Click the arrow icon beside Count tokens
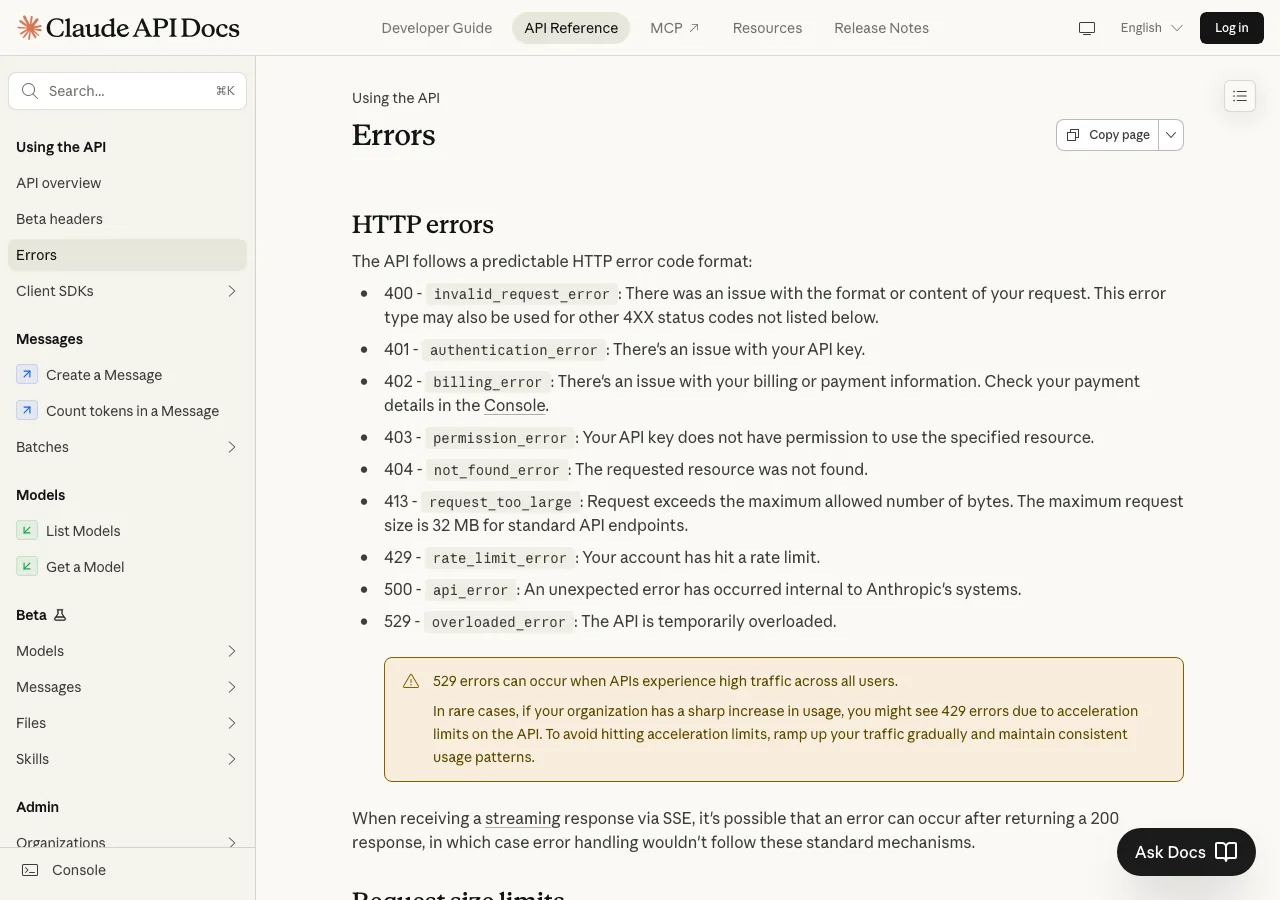The width and height of the screenshot is (1280, 900). pyautogui.click(x=27, y=411)
